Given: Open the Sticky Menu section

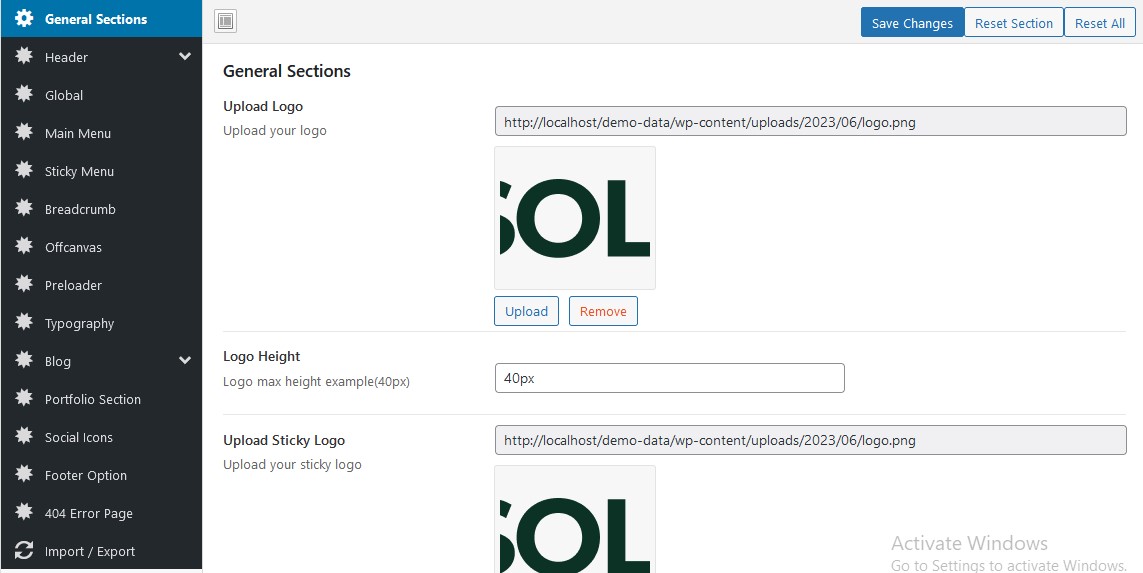Looking at the screenshot, I should tap(79, 171).
